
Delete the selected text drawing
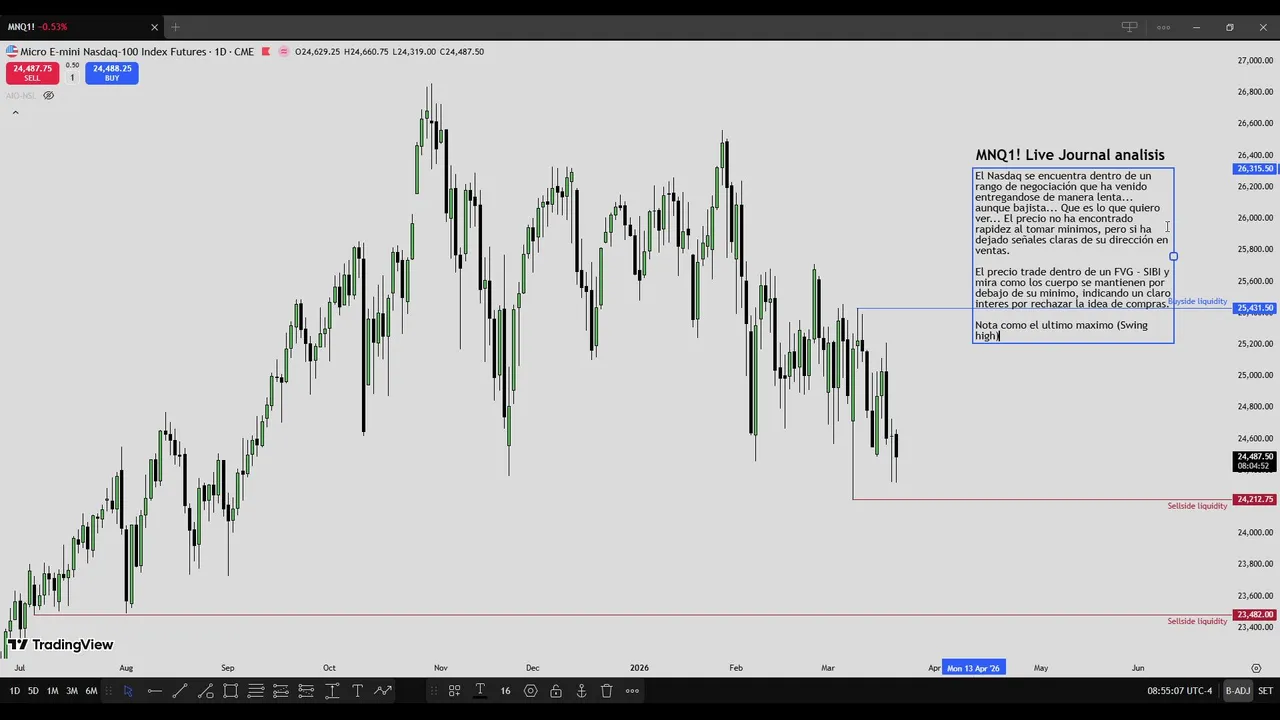click(606, 691)
